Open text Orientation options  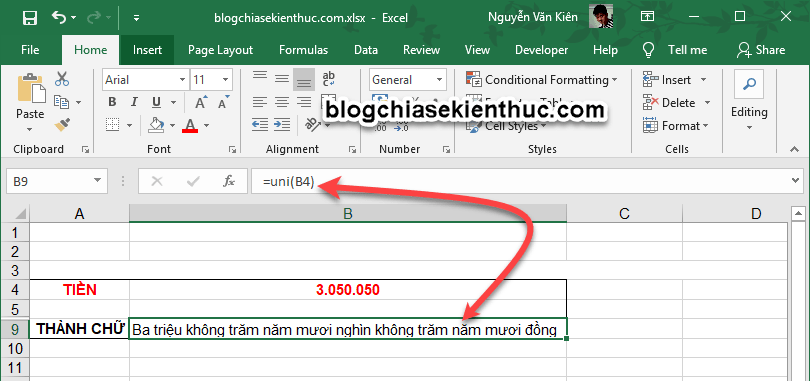[x=313, y=124]
